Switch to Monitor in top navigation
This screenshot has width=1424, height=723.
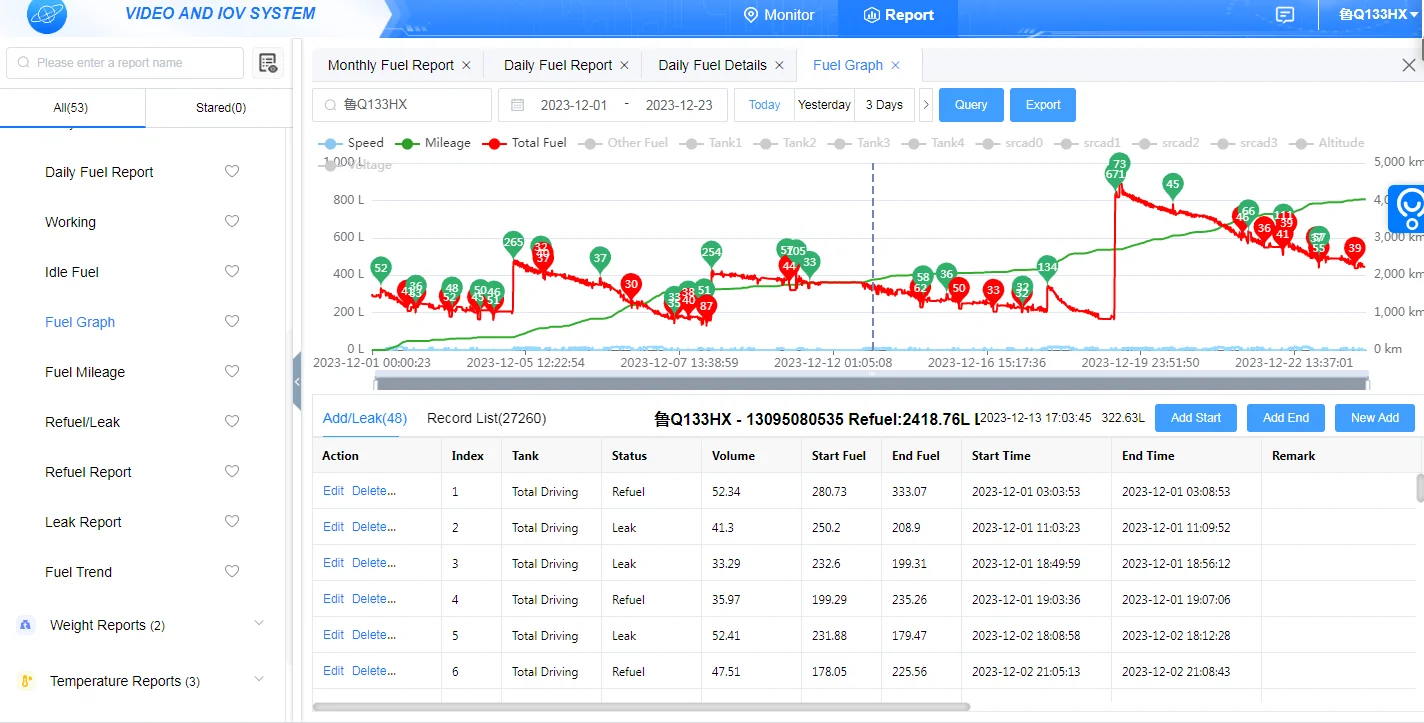tap(779, 15)
